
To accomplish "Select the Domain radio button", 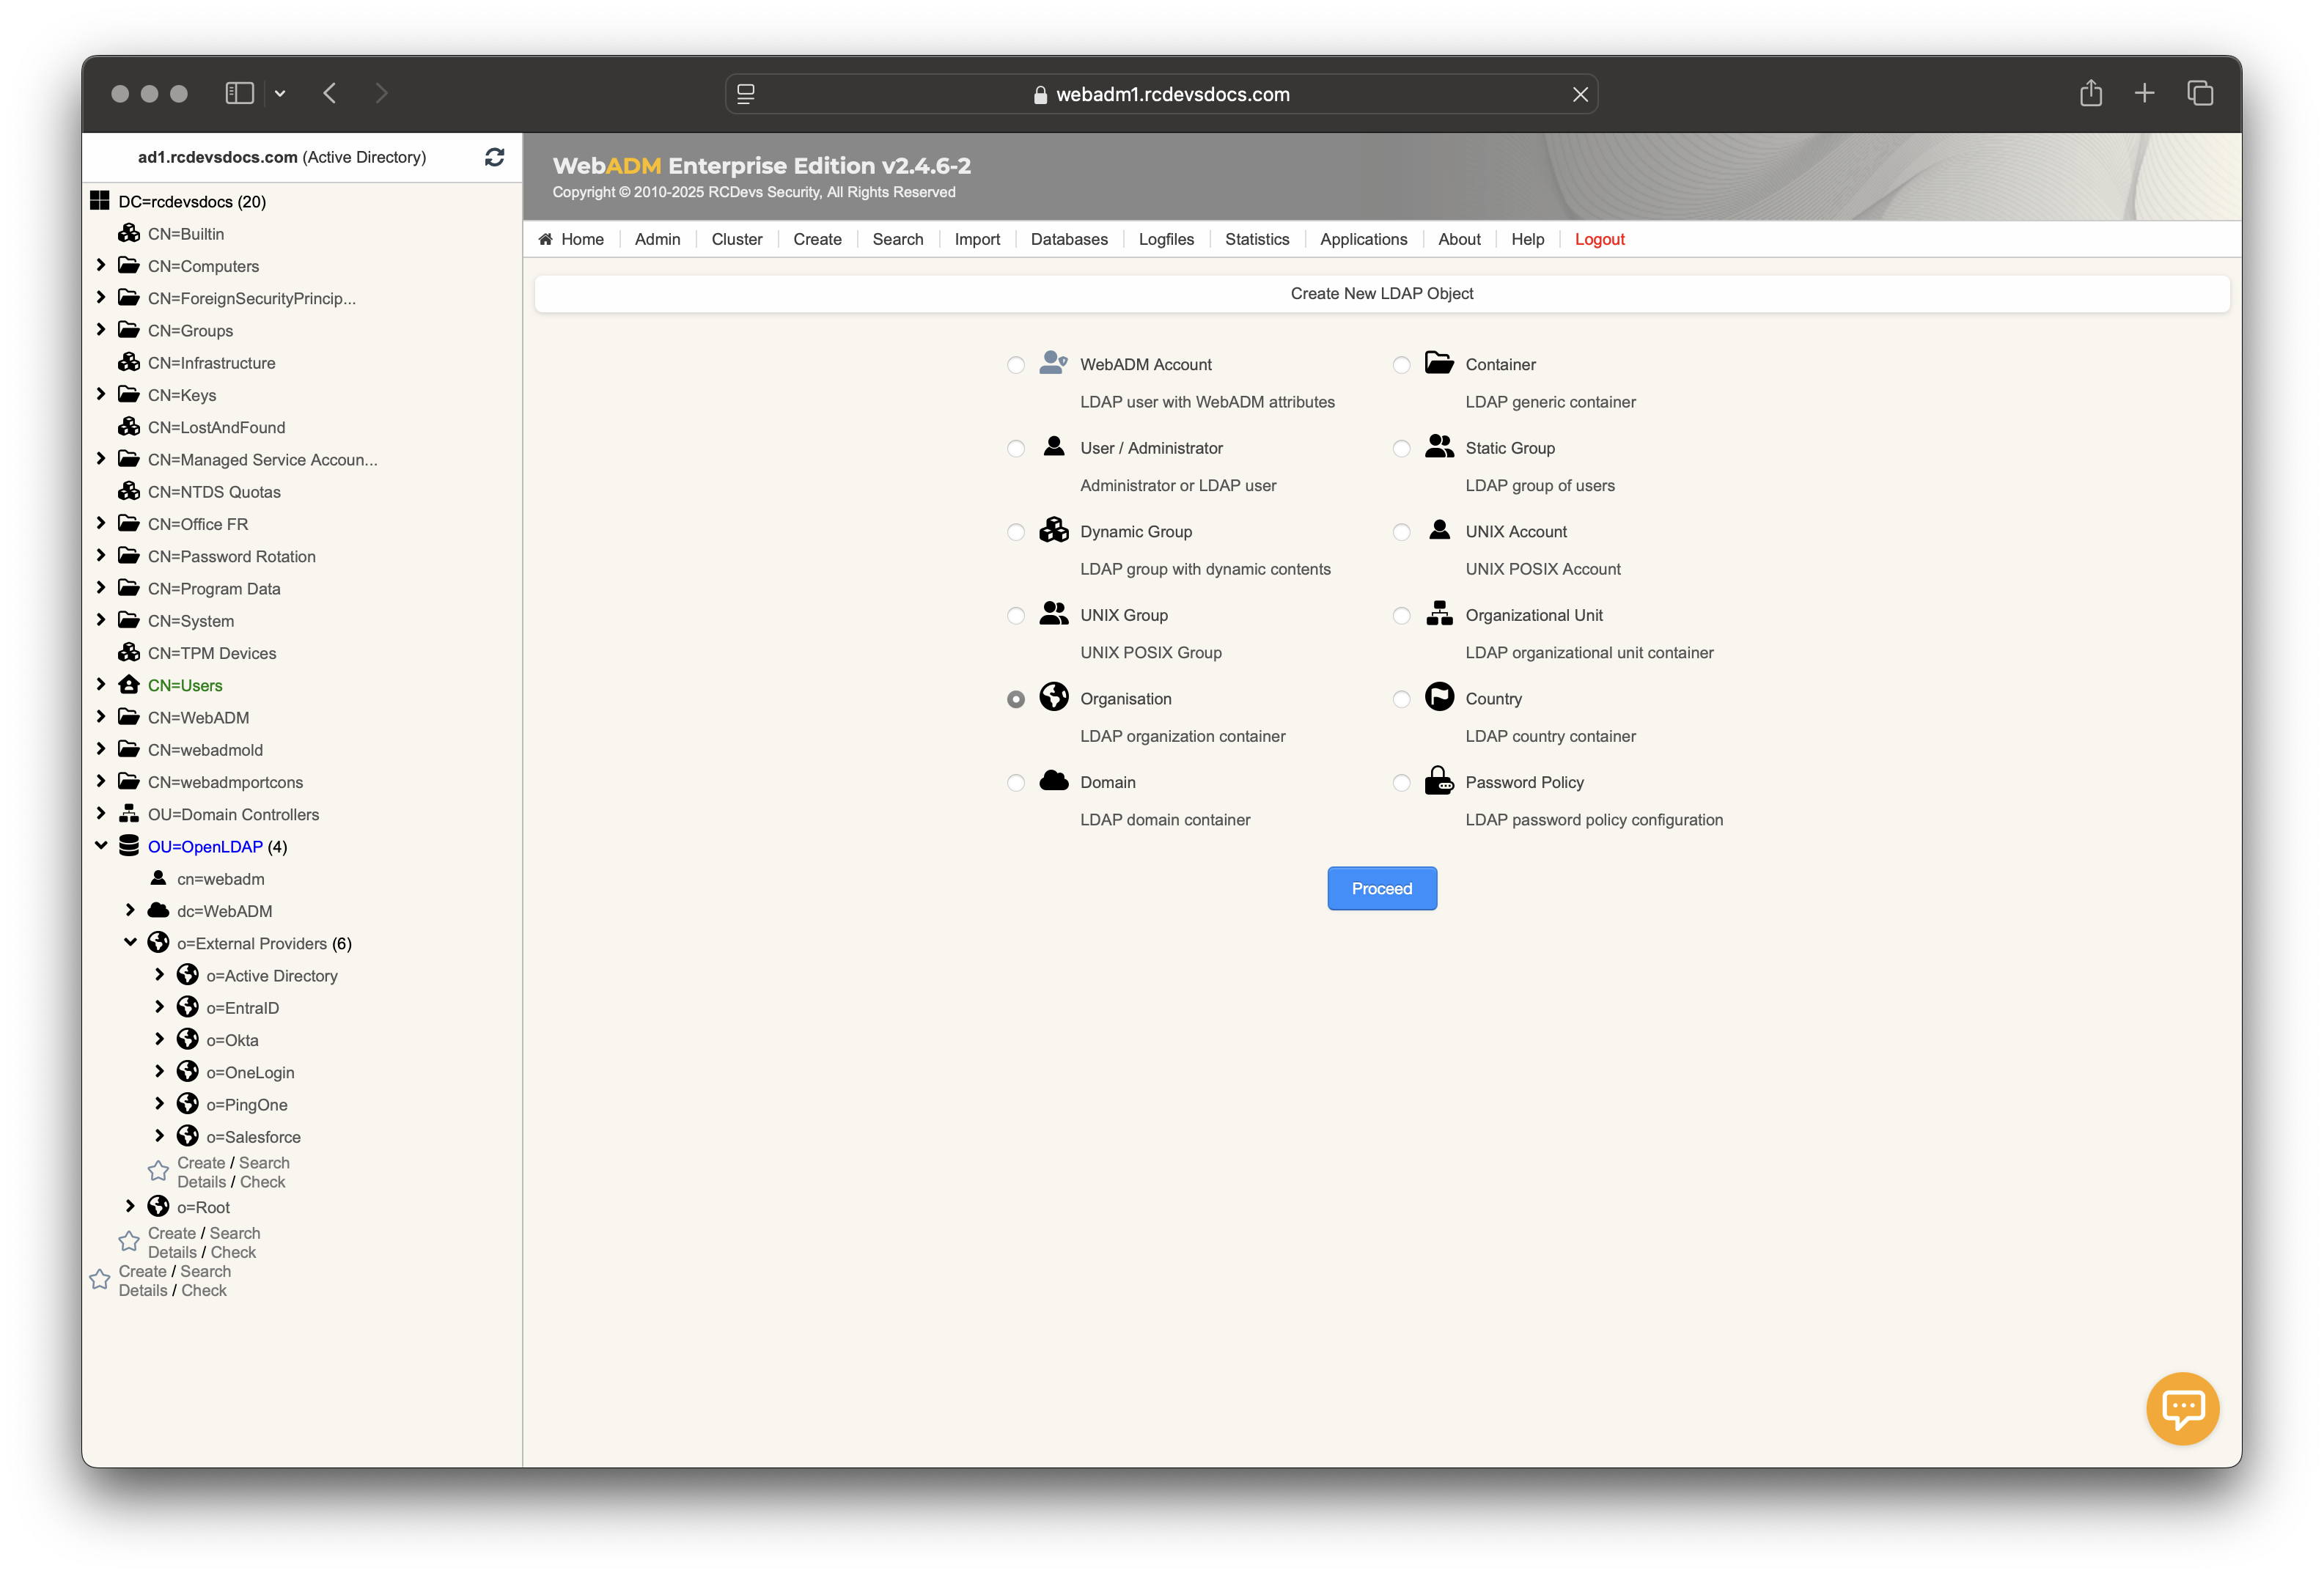I will [x=1016, y=782].
